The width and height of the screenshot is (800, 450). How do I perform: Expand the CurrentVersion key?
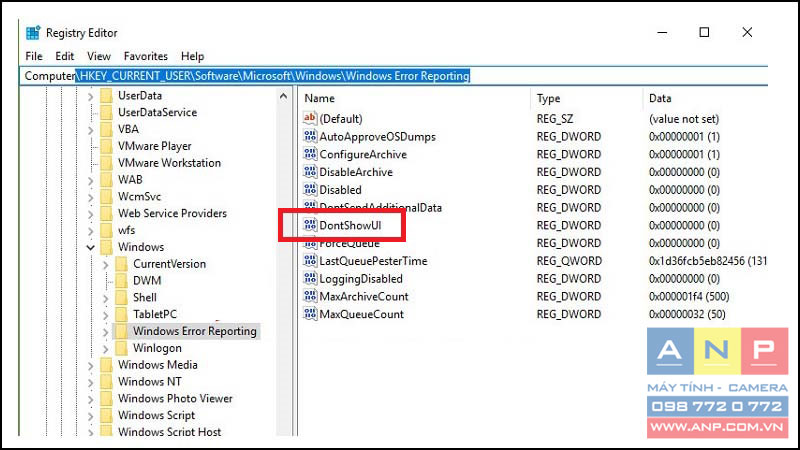tap(106, 264)
